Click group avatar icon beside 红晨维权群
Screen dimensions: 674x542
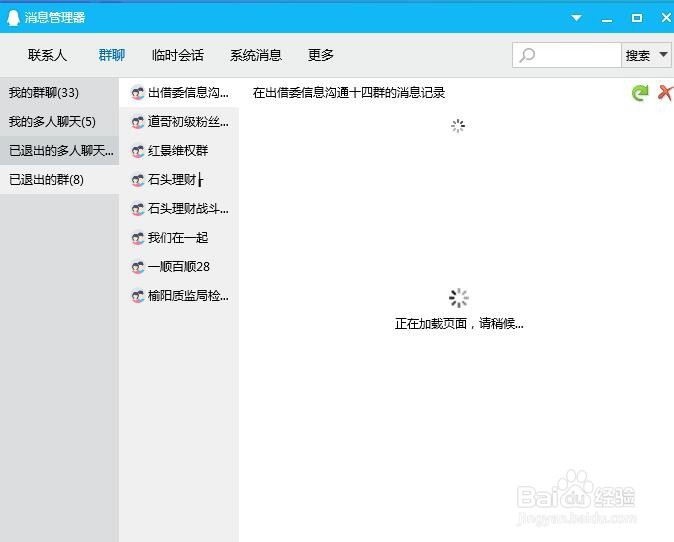tap(138, 151)
